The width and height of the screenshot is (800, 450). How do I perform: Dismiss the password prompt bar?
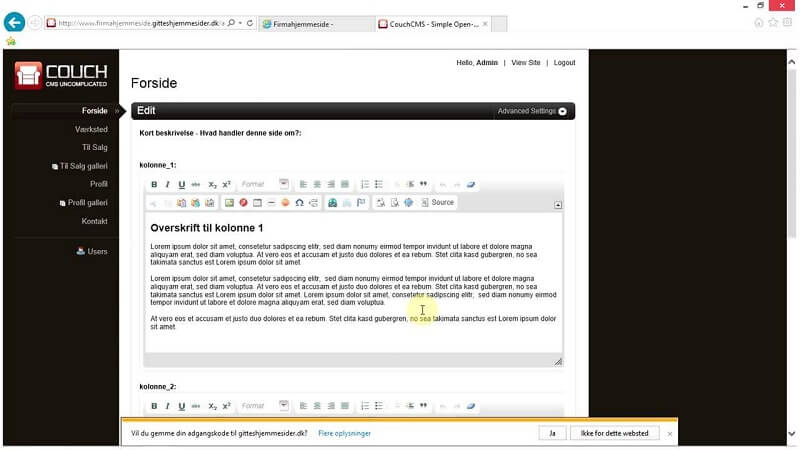[x=670, y=434]
